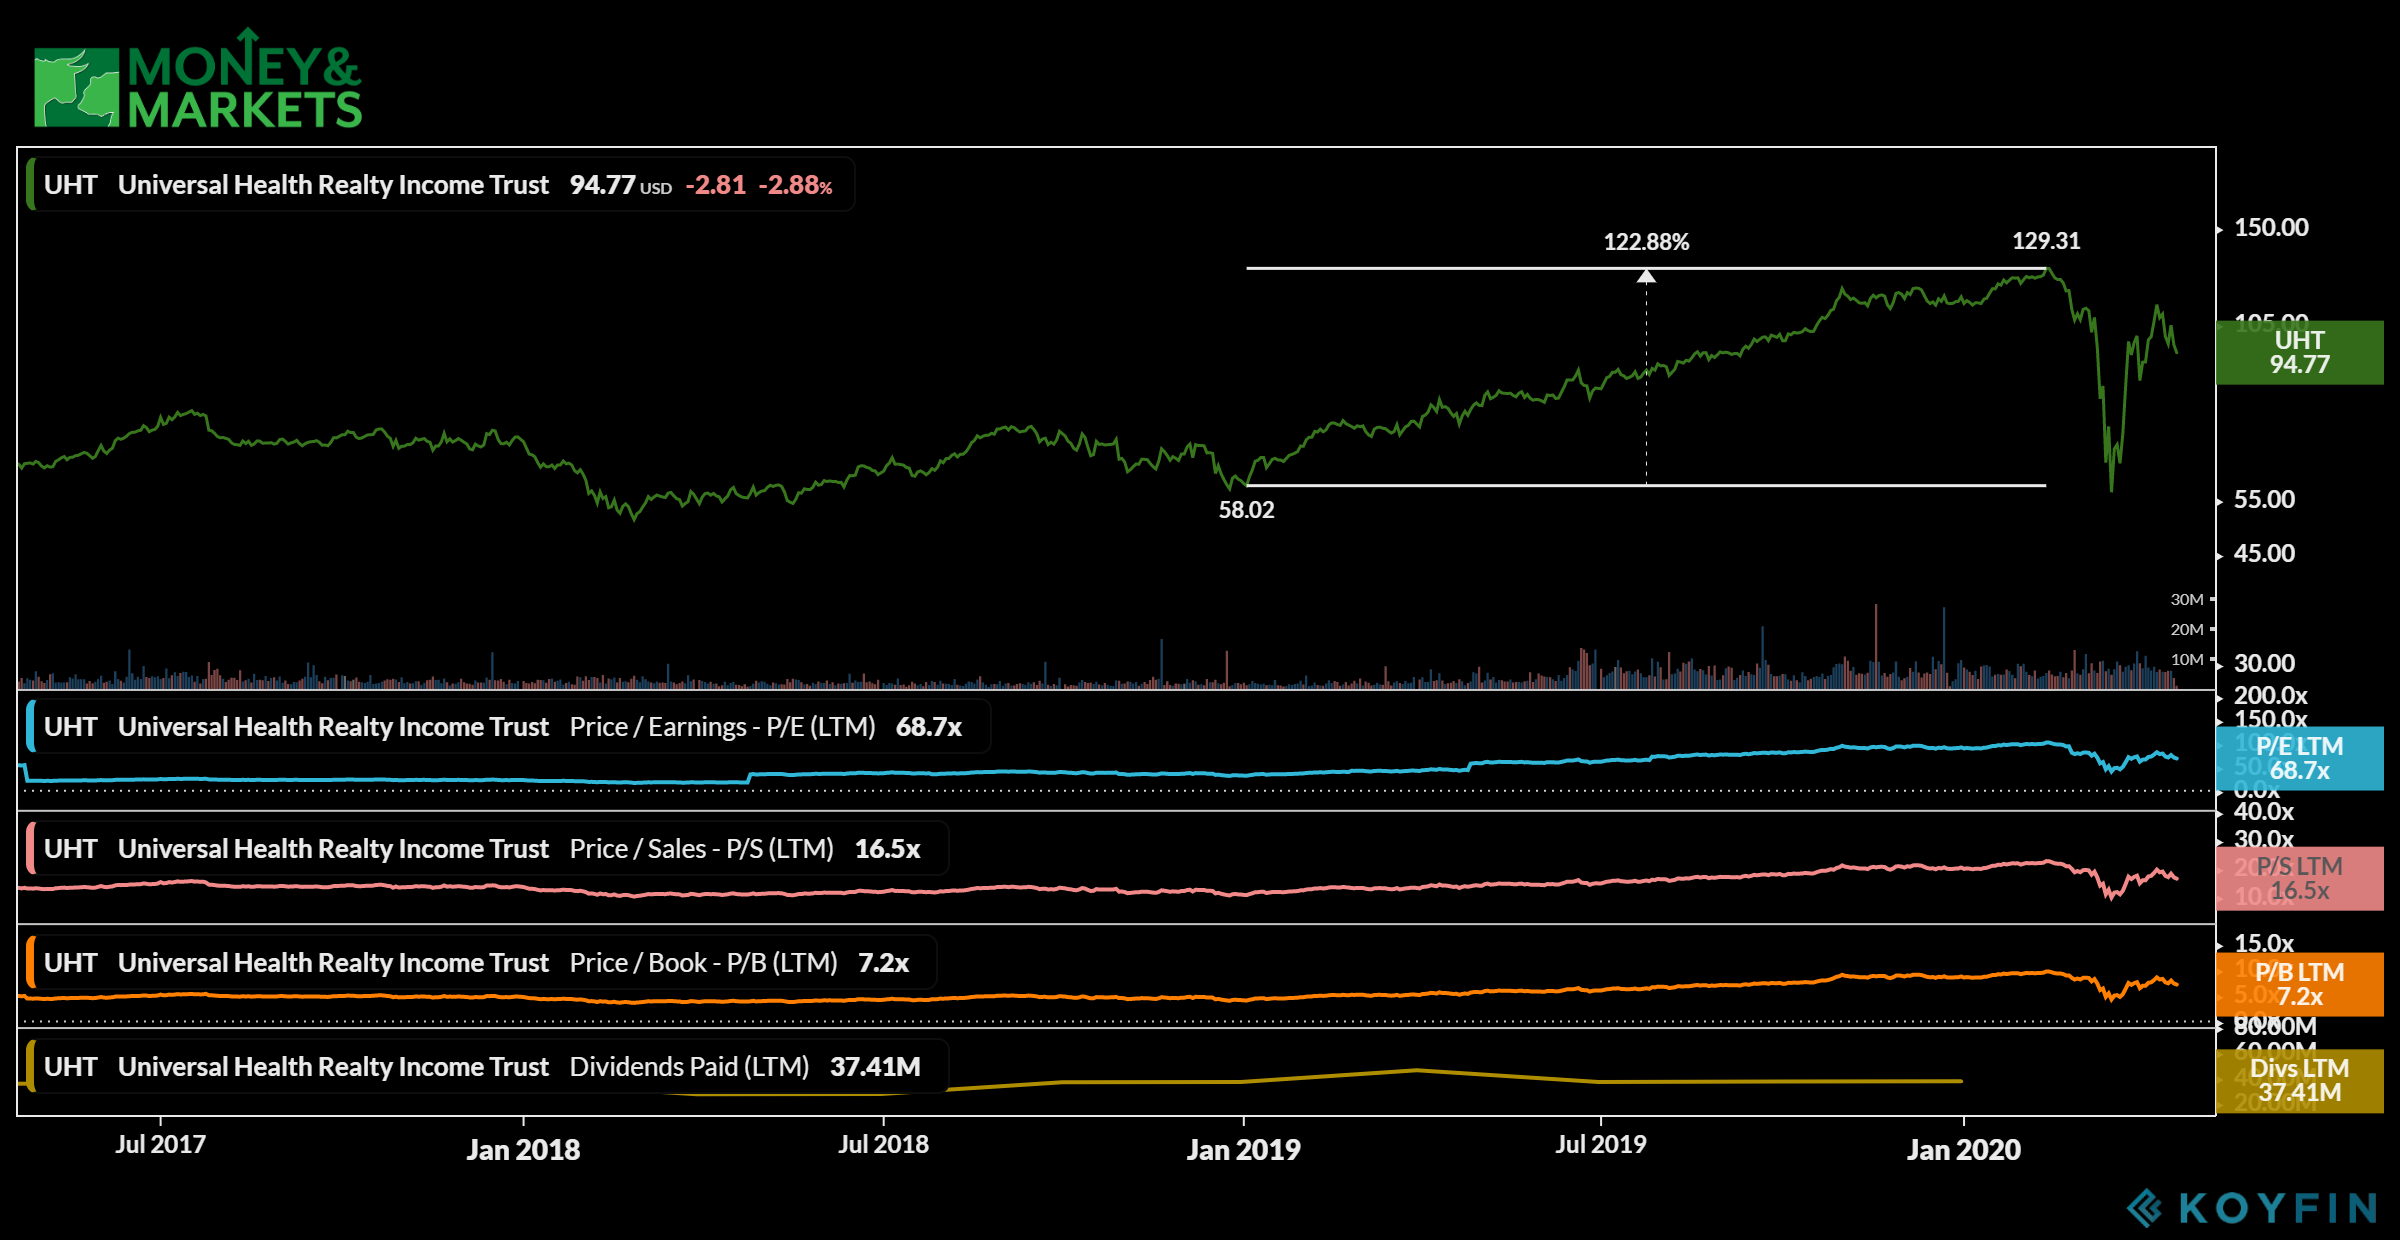Screen dimensions: 2400x1240
Task: Click the Price / Earnings legend row
Action: coord(508,727)
